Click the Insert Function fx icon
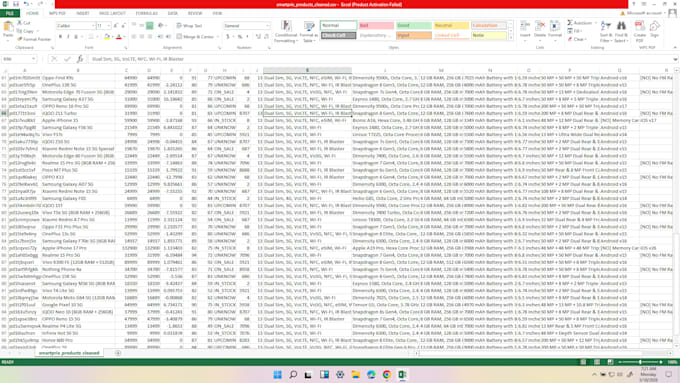This screenshot has height=383, width=680. 80,59
